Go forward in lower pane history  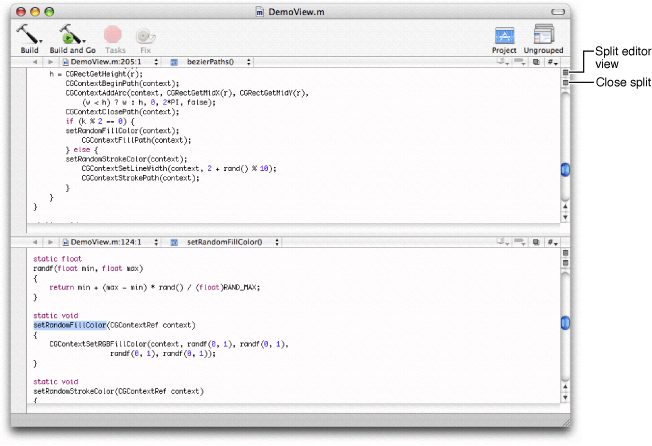click(x=48, y=242)
